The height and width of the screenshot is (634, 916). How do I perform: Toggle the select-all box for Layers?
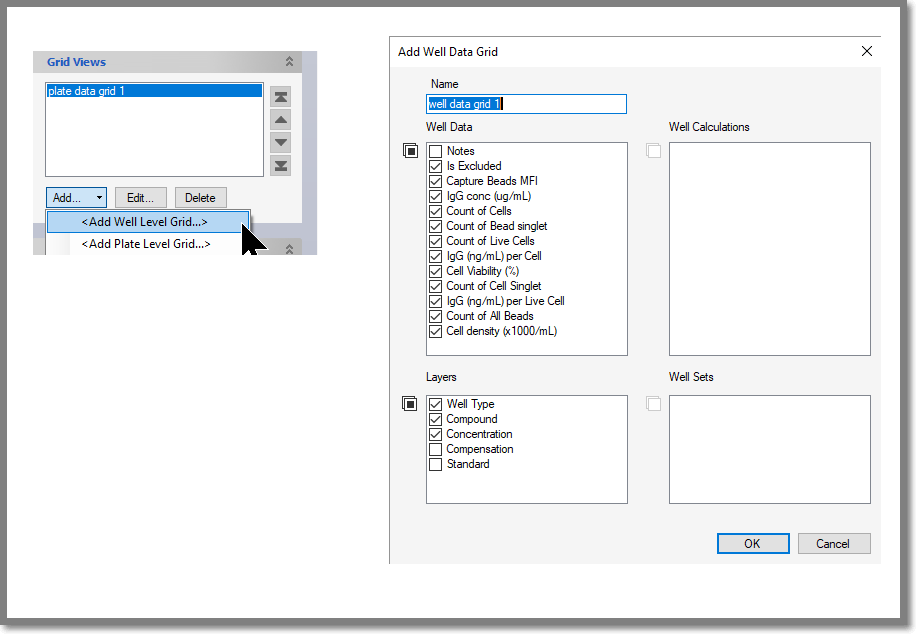click(x=410, y=404)
